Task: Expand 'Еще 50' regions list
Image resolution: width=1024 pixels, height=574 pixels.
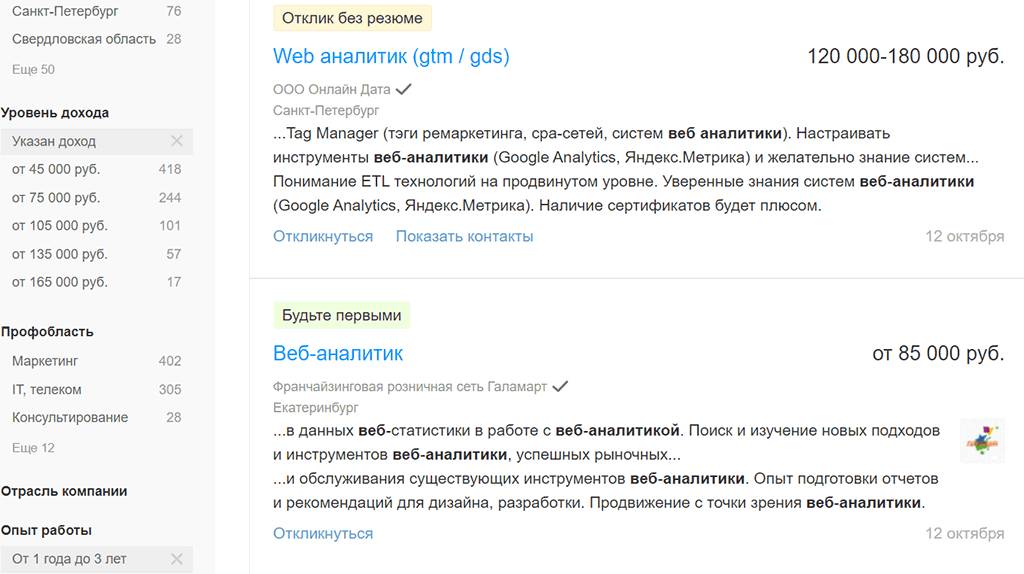Action: coord(33,69)
